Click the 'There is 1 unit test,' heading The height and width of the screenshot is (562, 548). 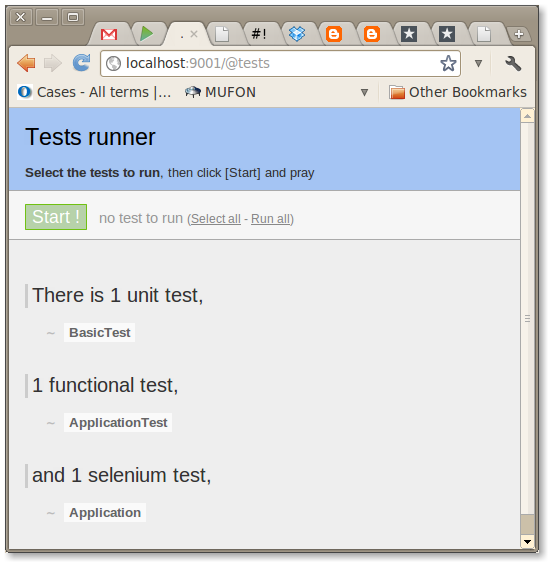[x=118, y=295]
